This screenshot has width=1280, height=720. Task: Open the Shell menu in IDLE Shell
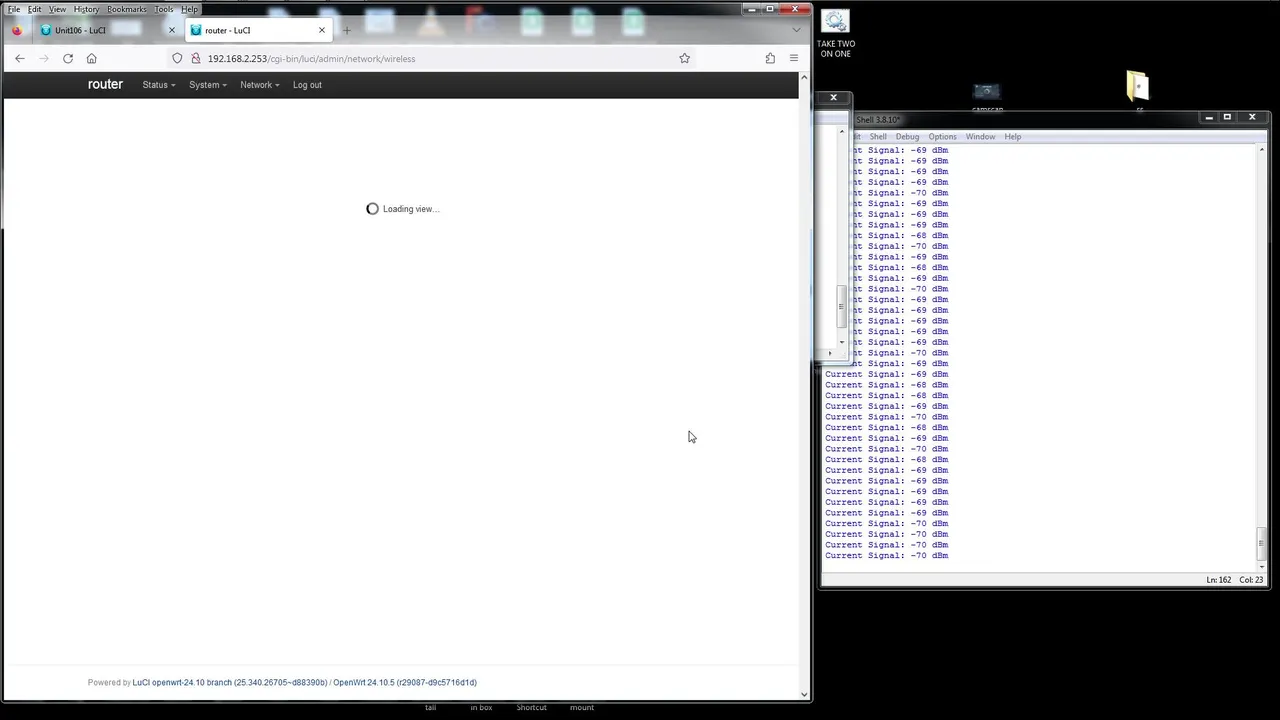point(878,137)
